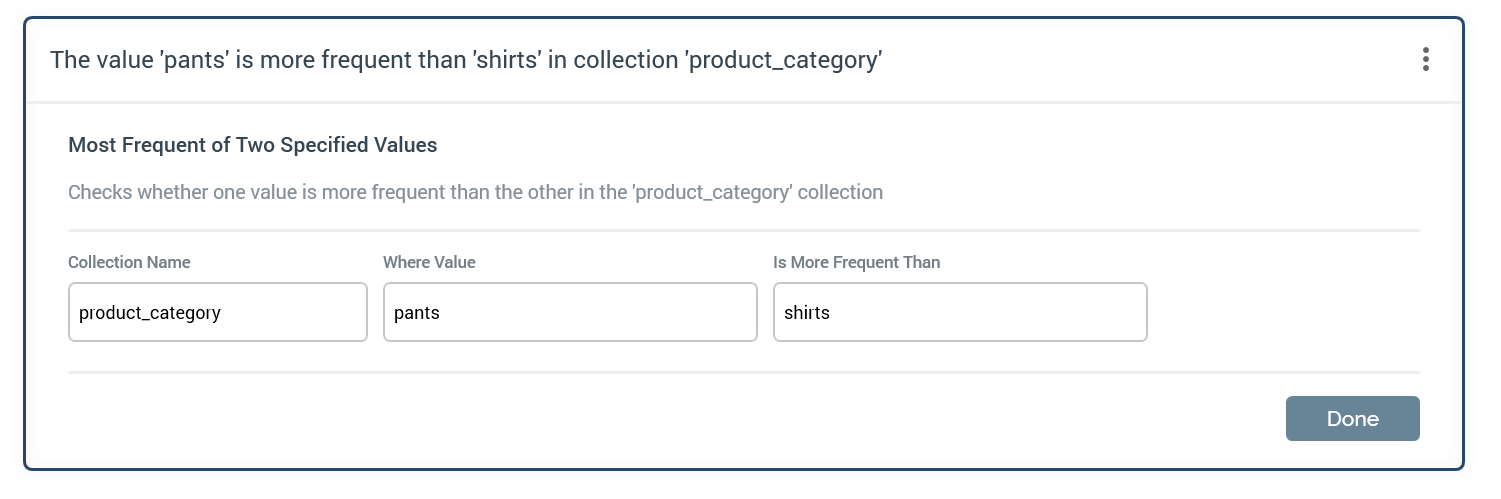Click the word 'shirts' in the card title
The height and width of the screenshot is (499, 1501).
tap(507, 60)
